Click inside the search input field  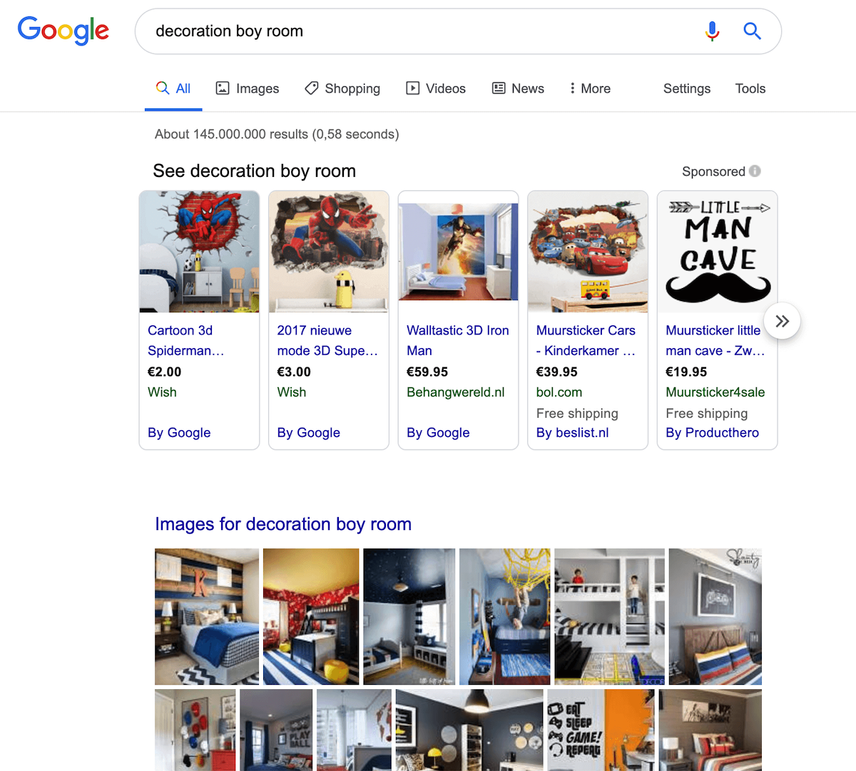[420, 31]
